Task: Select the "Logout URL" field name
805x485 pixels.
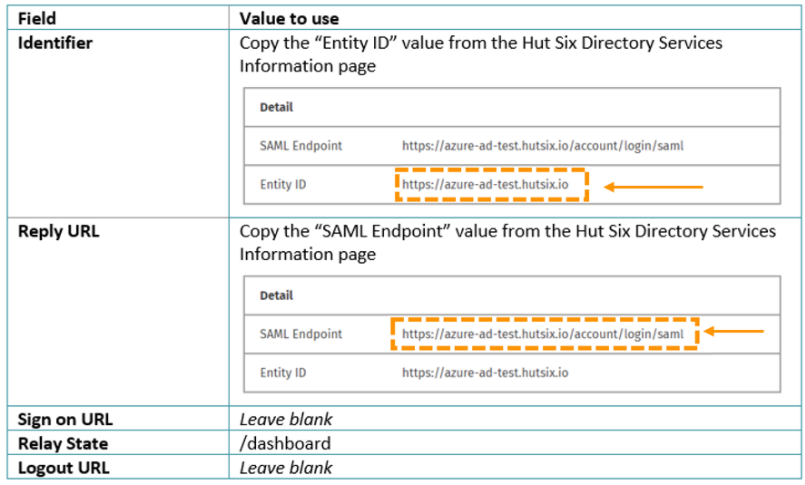Action: (64, 468)
